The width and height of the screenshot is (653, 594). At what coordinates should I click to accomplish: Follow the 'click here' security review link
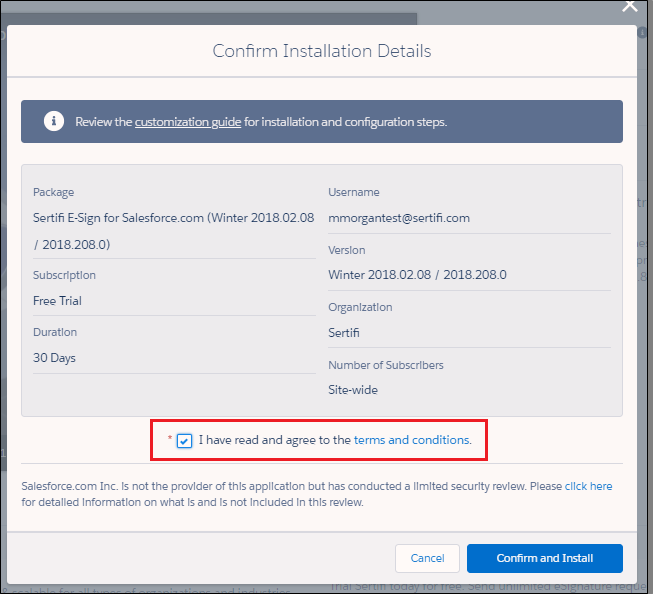588,486
